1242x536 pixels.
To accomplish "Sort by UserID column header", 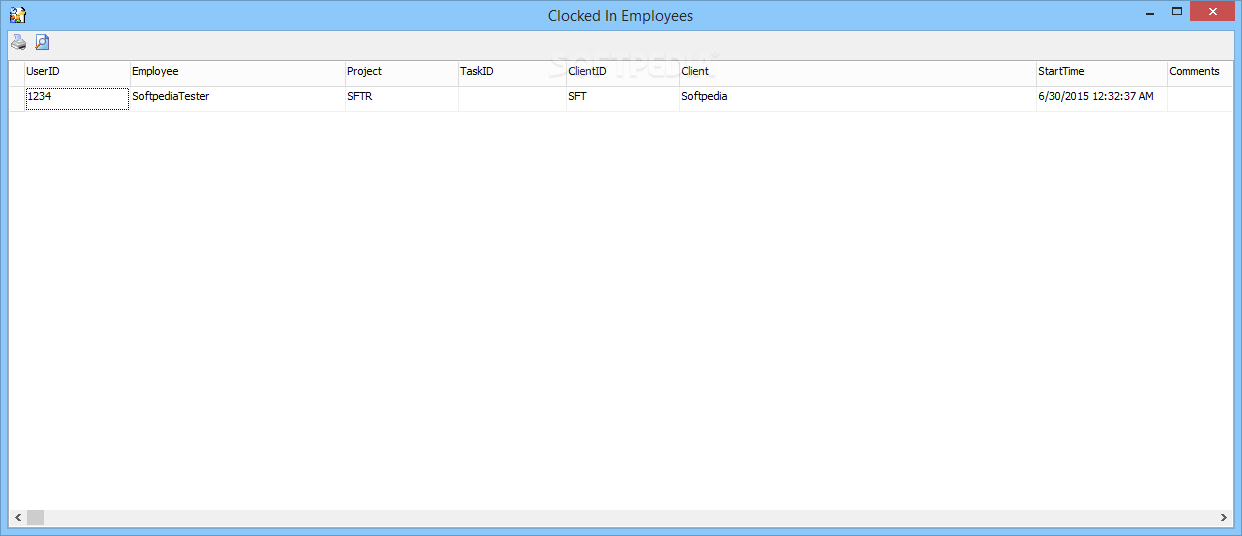I will point(77,72).
